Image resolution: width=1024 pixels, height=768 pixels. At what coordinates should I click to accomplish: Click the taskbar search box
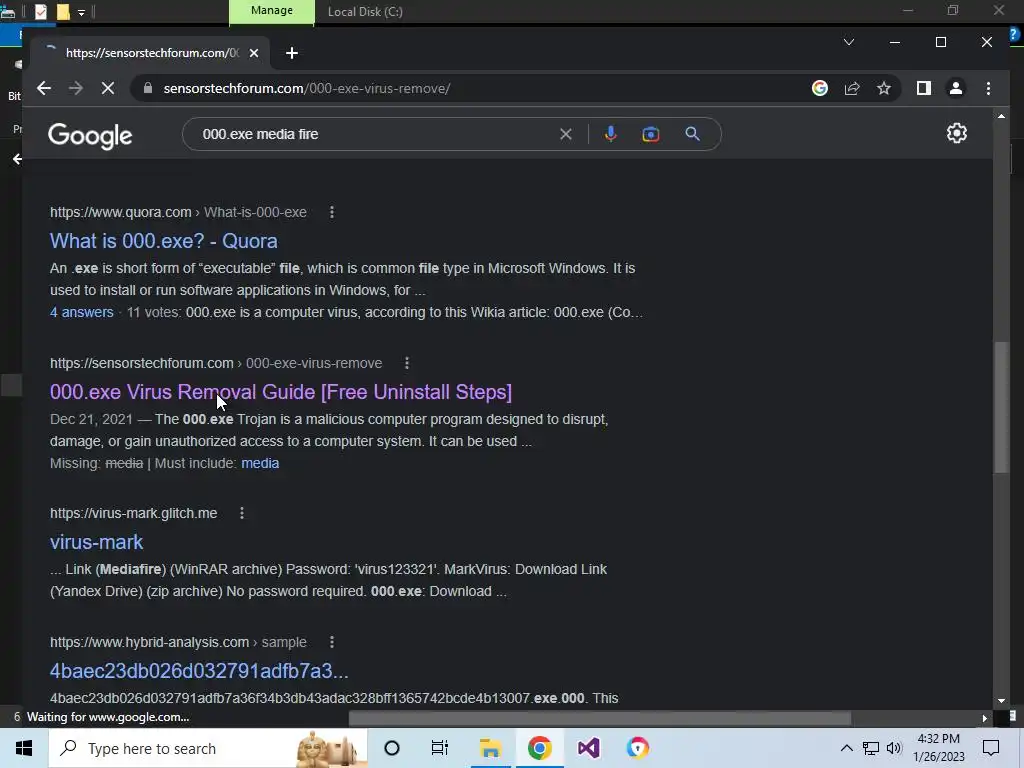(x=208, y=748)
